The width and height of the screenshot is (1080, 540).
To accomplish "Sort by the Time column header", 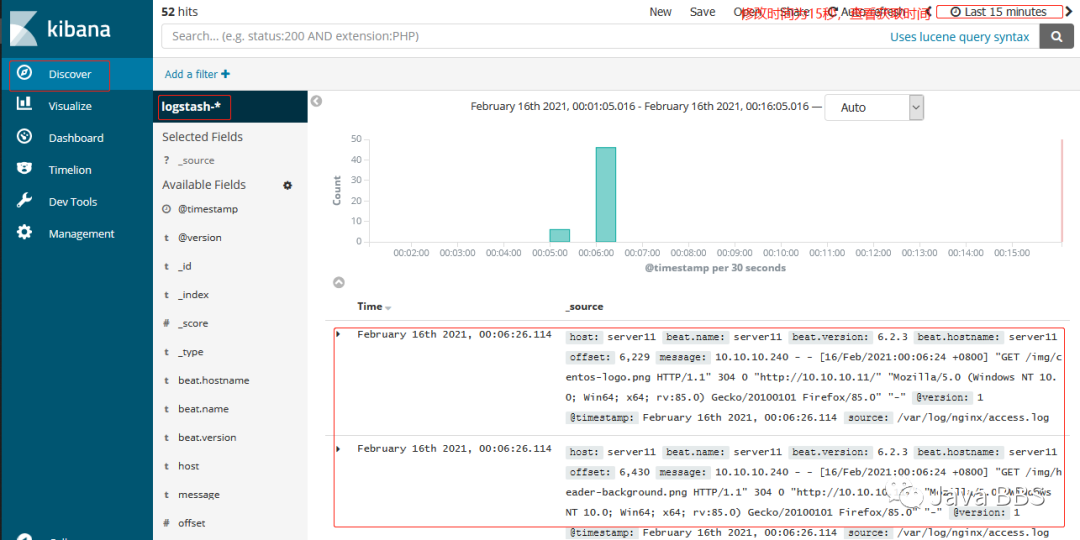I will pos(369,307).
